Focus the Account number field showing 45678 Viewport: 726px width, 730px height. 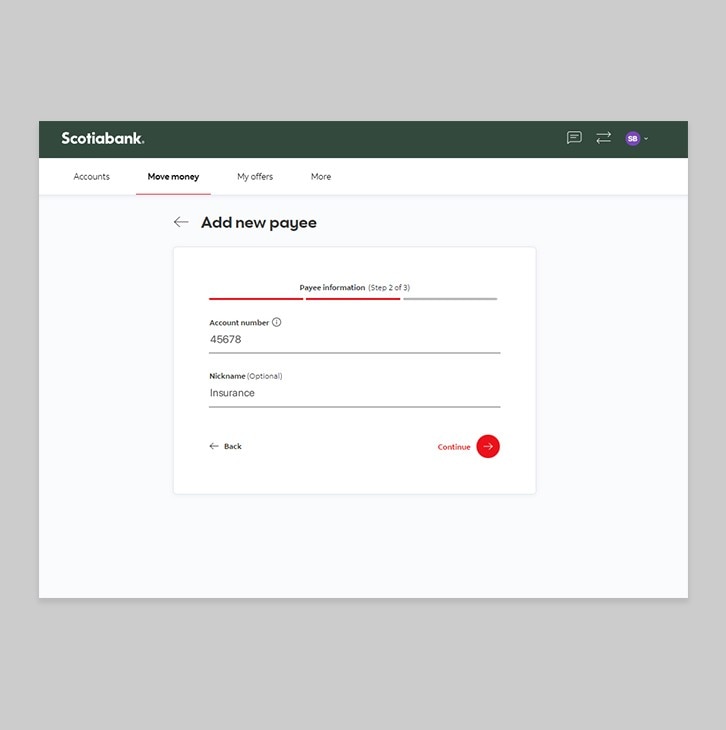354,340
